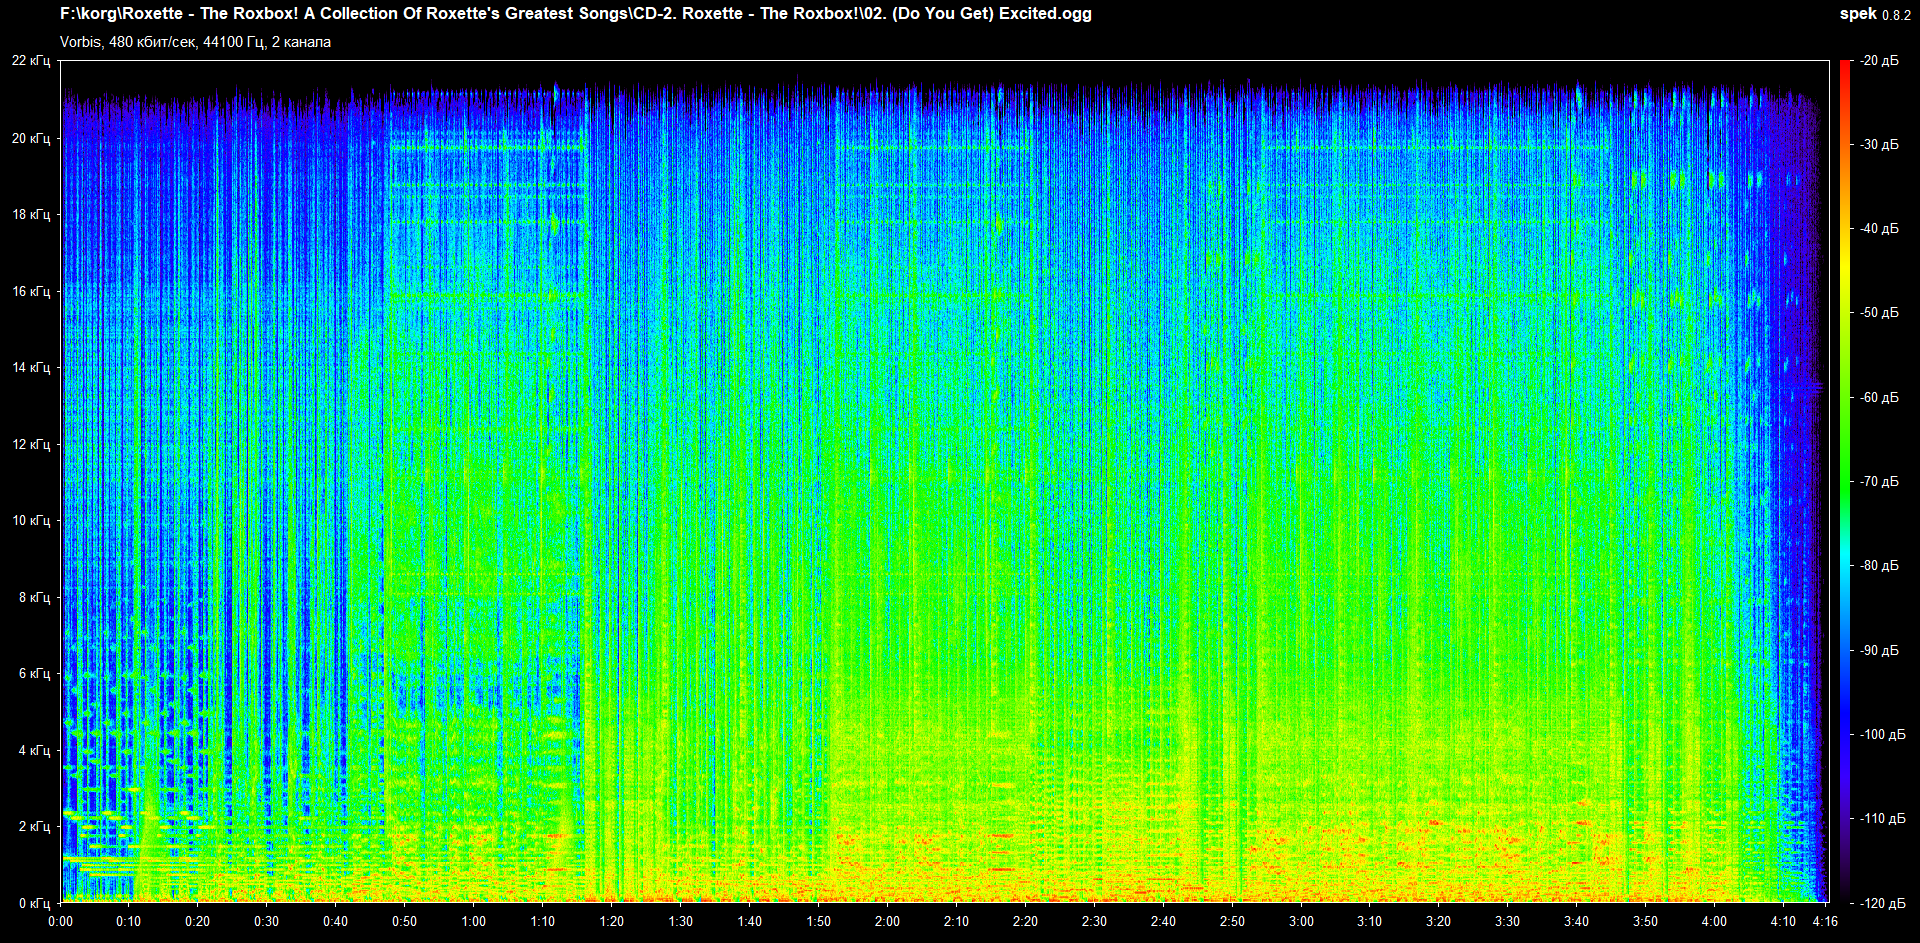1920x943 pixels.
Task: Select the 3:00 time axis marker
Action: [x=1301, y=921]
